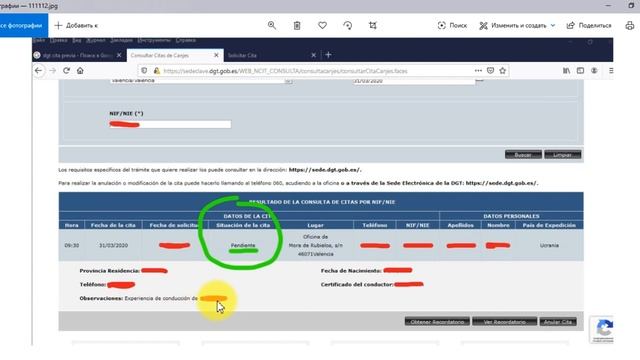Open page actions three-dots menu
This screenshot has height=360, width=640.
click(x=478, y=71)
